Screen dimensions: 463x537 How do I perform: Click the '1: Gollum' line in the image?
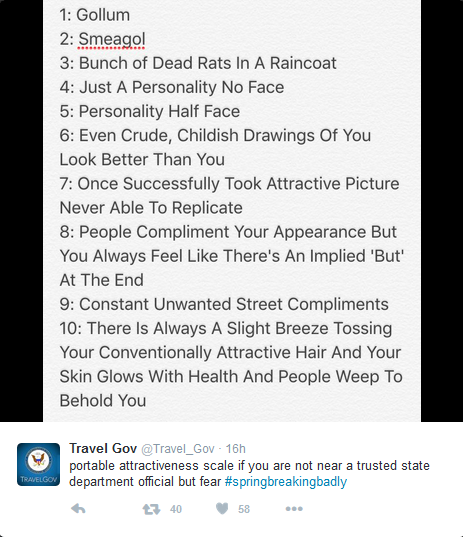(x=95, y=15)
